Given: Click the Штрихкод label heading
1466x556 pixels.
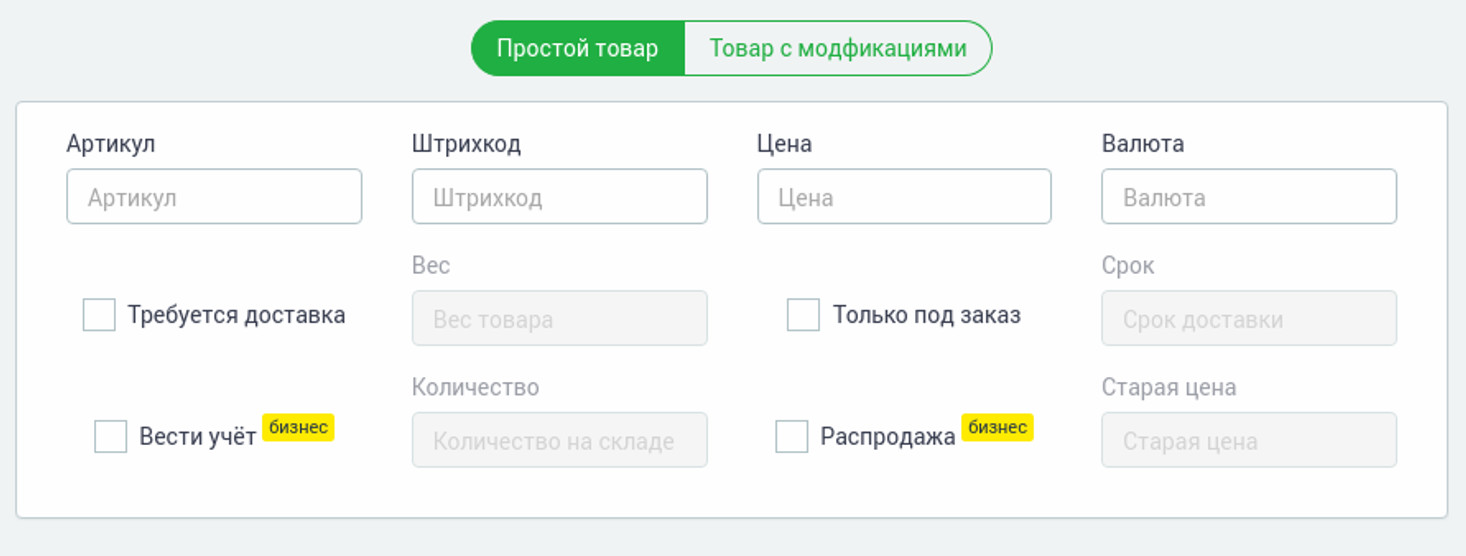Looking at the screenshot, I should 466,144.
